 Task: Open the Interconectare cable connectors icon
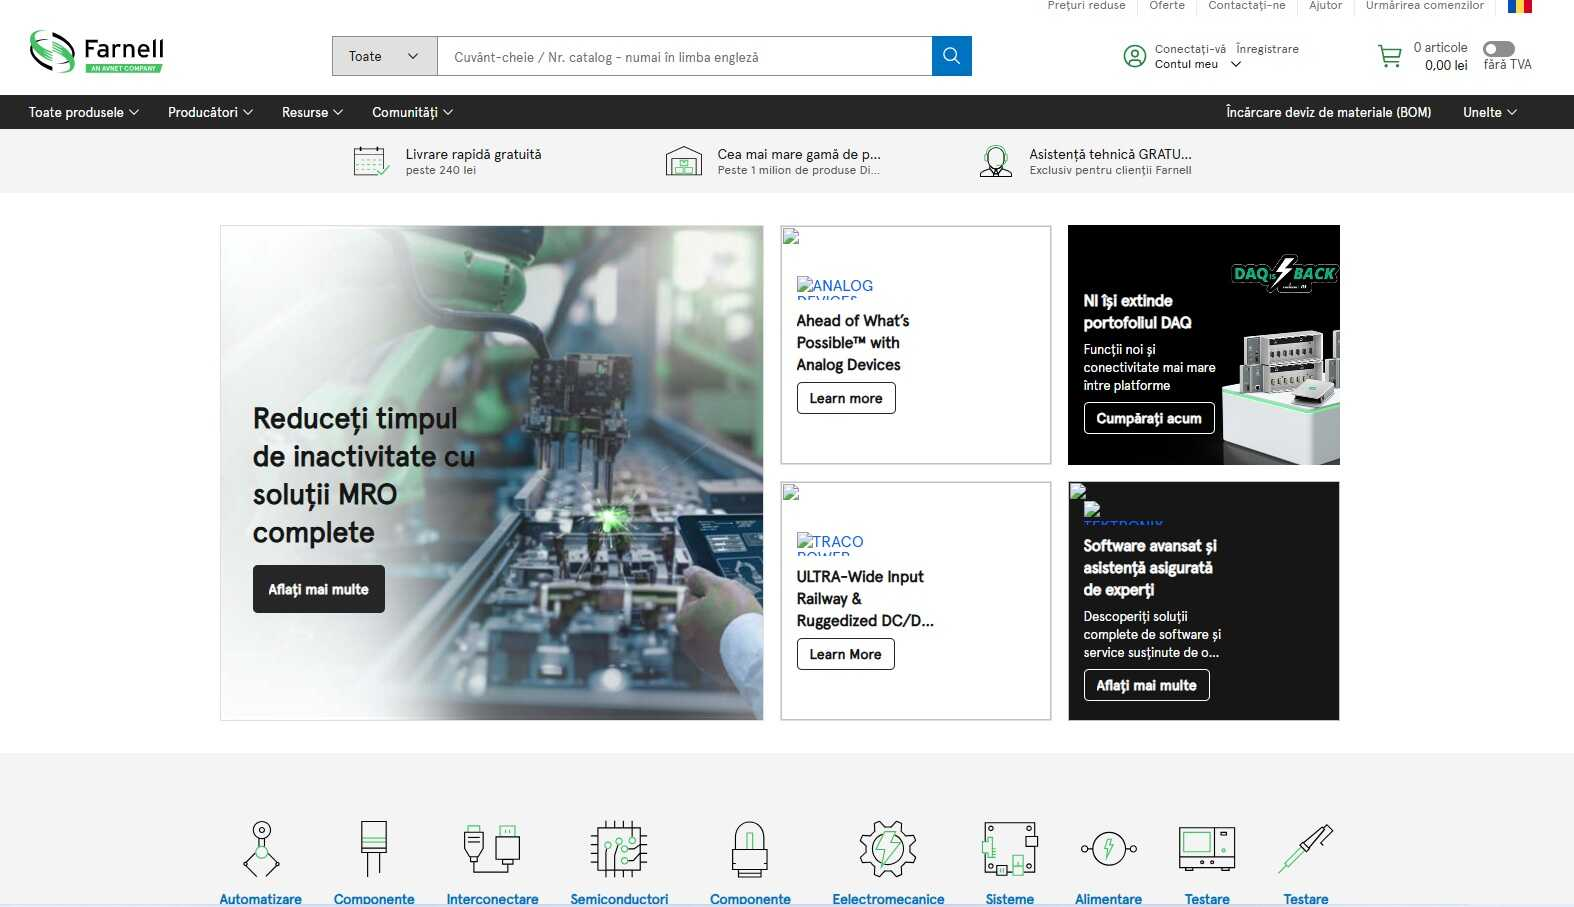(x=492, y=847)
